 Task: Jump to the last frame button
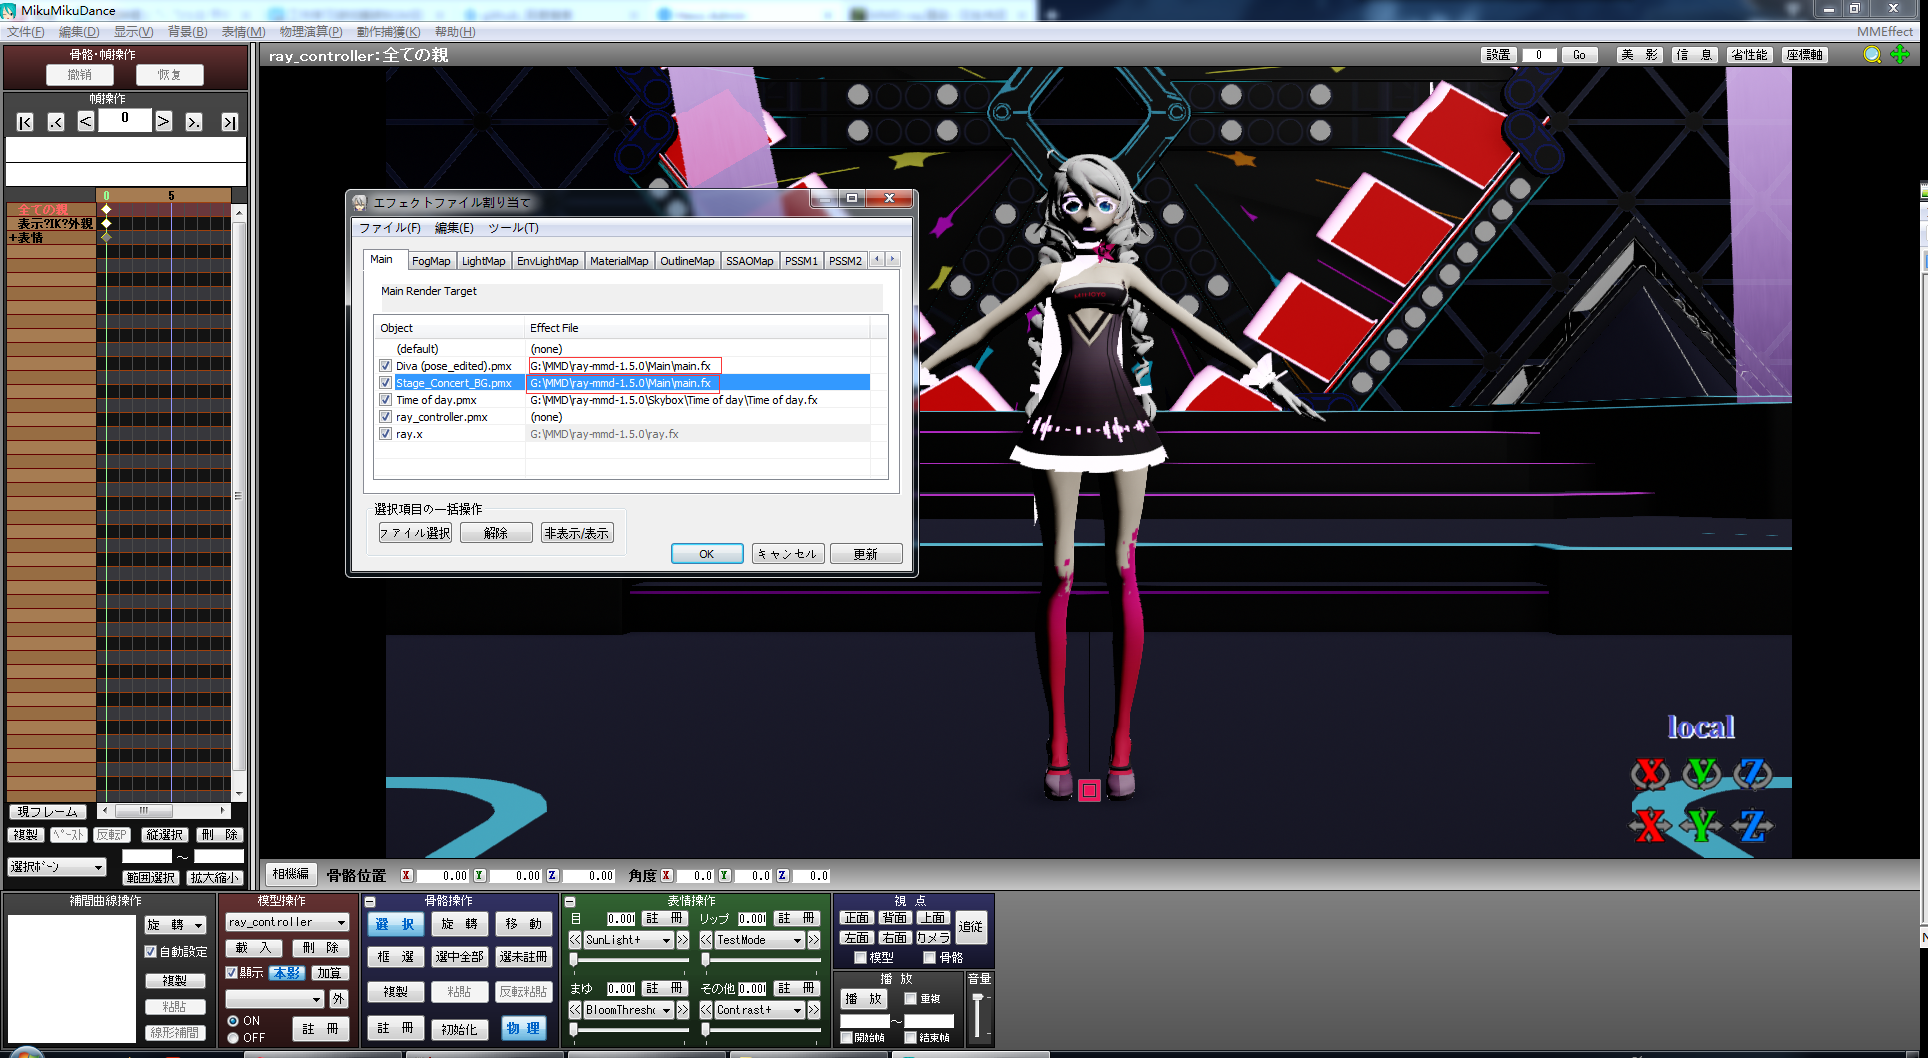point(230,122)
